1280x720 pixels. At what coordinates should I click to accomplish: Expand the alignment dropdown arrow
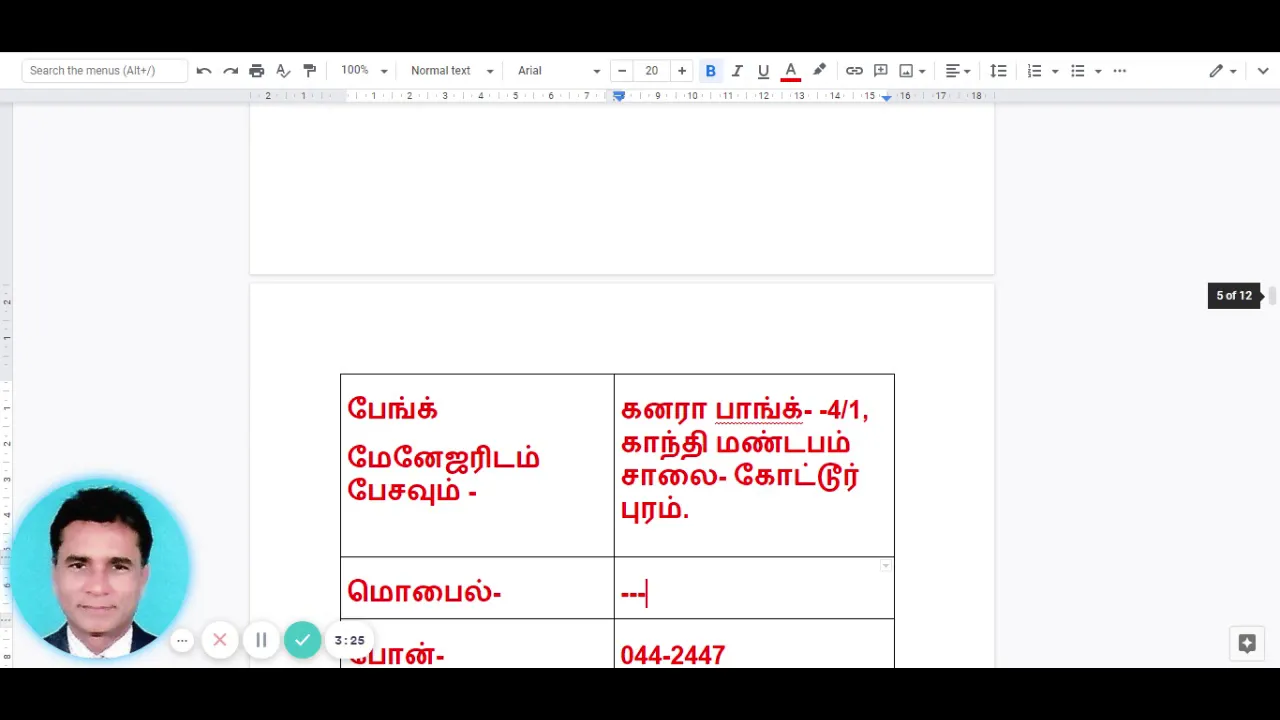point(967,71)
